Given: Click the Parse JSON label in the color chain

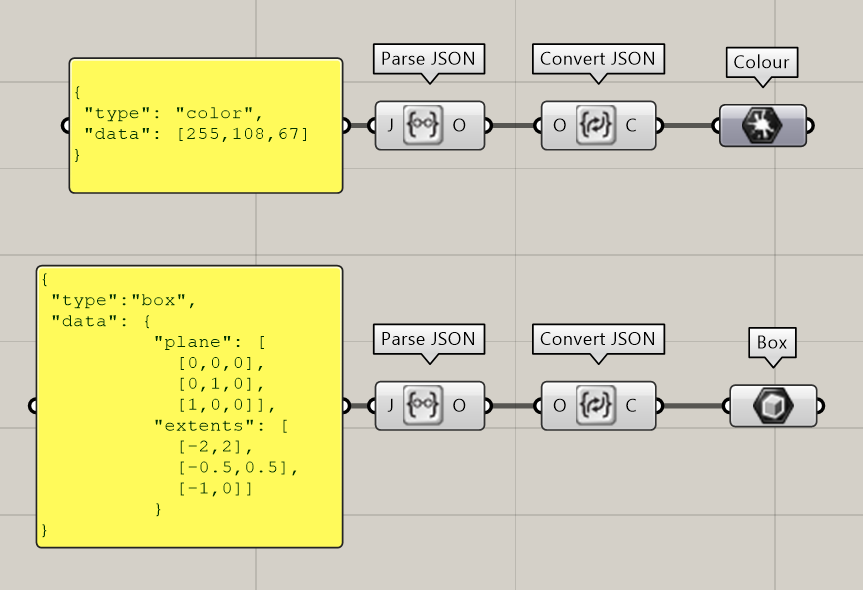Looking at the screenshot, I should 429,59.
